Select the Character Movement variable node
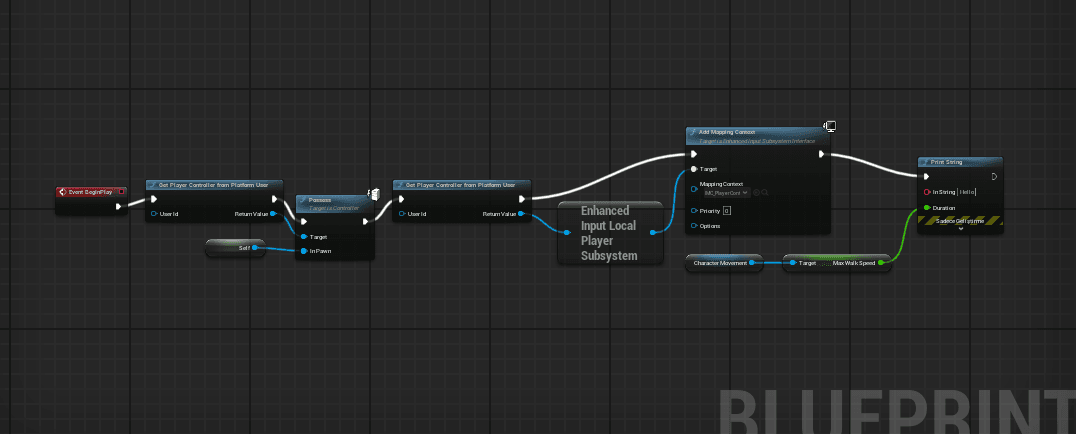Screen dimensions: 1076x434 (x=725, y=263)
